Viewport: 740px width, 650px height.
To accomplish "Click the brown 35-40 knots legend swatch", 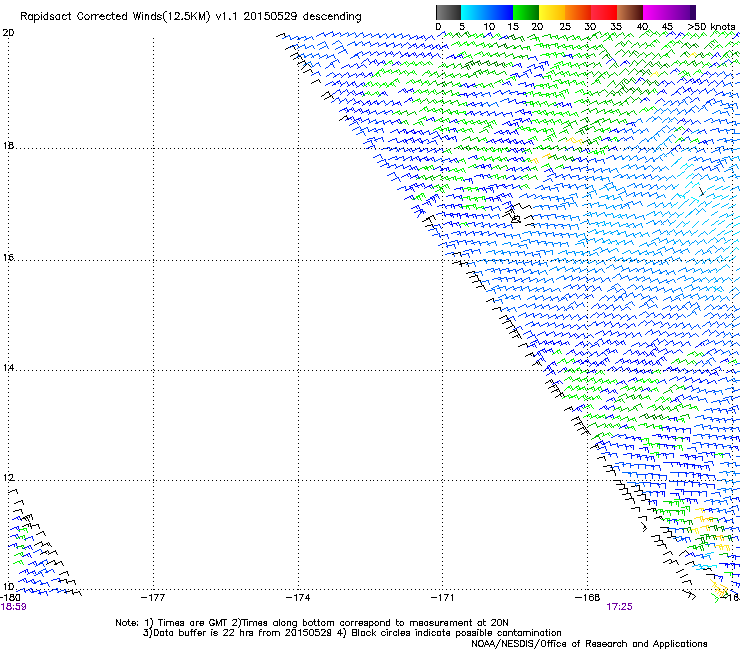I will pos(630,12).
